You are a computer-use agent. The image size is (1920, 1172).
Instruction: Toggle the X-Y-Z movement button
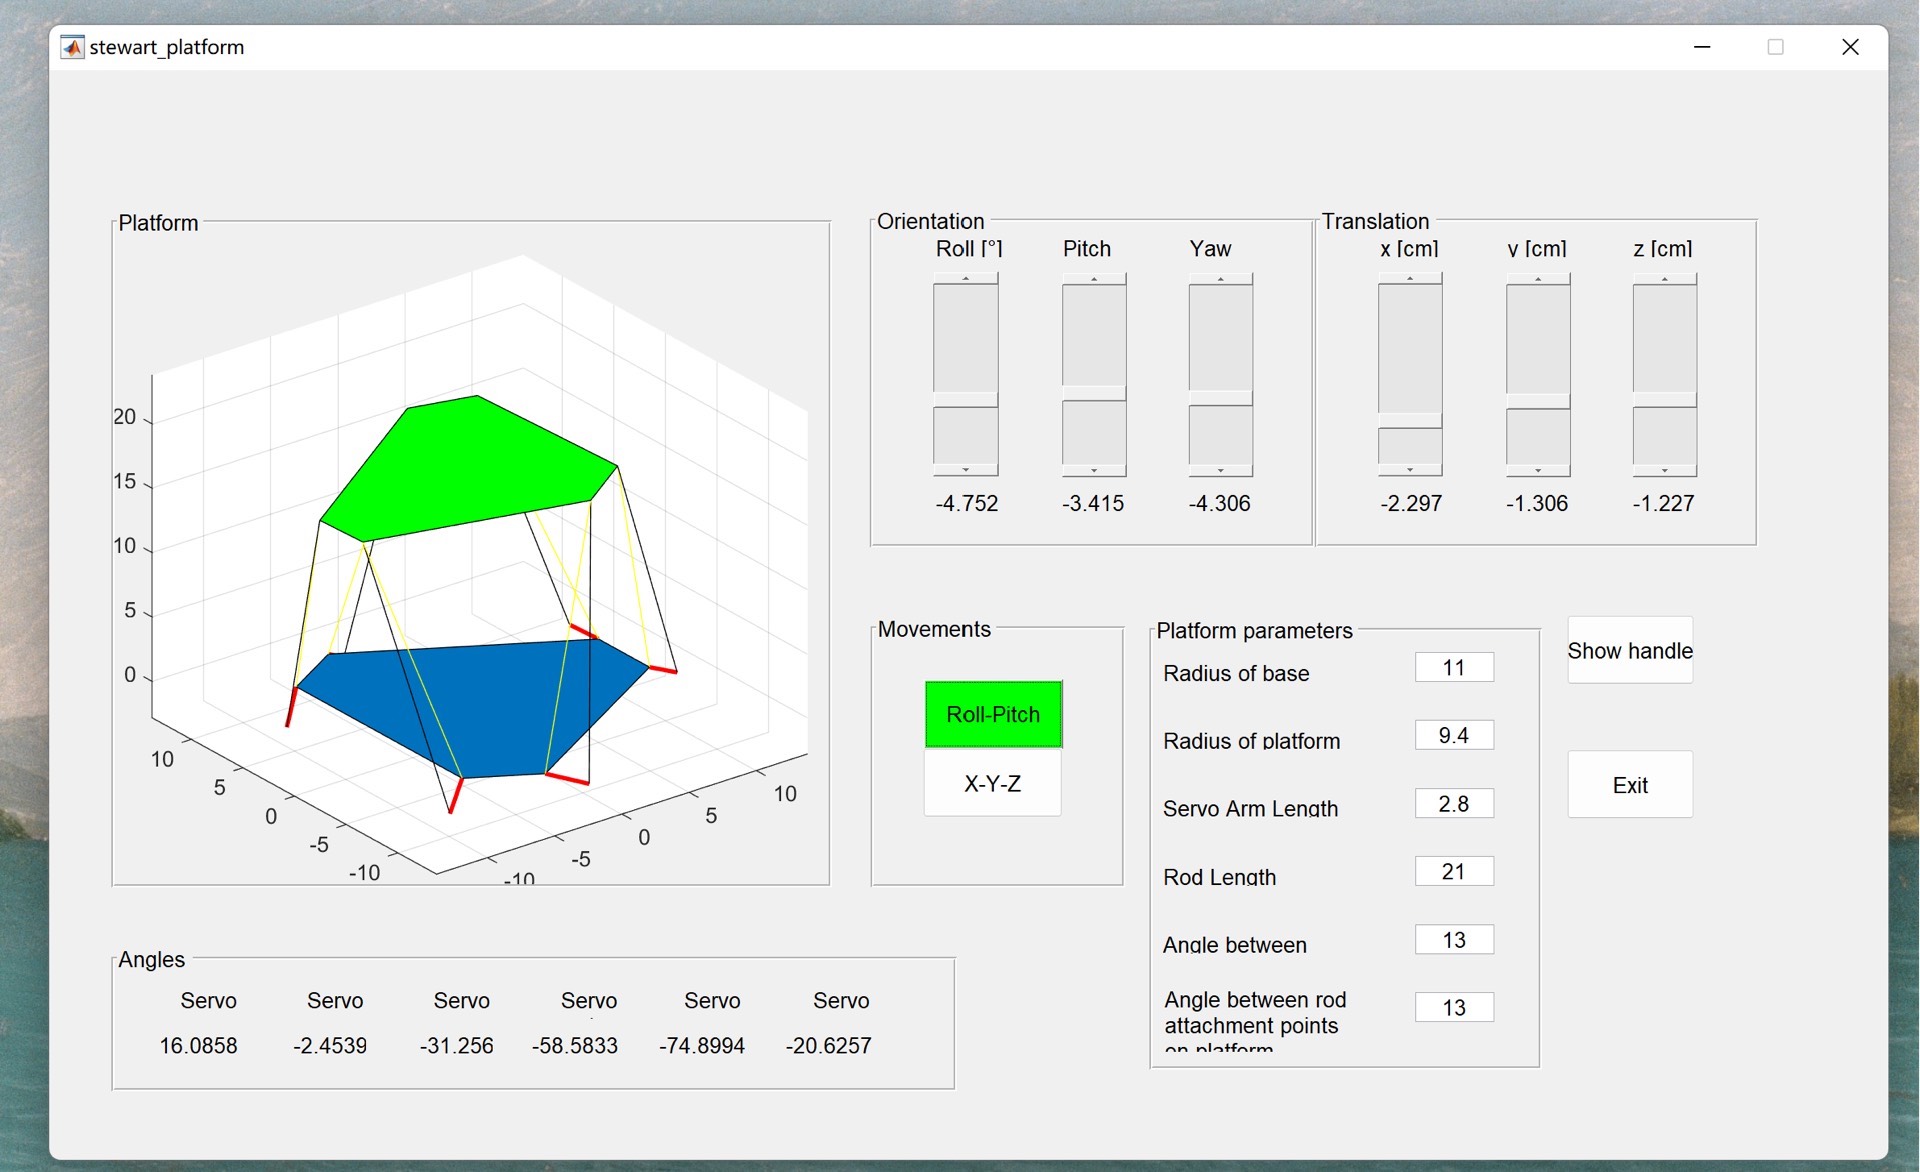pos(993,784)
